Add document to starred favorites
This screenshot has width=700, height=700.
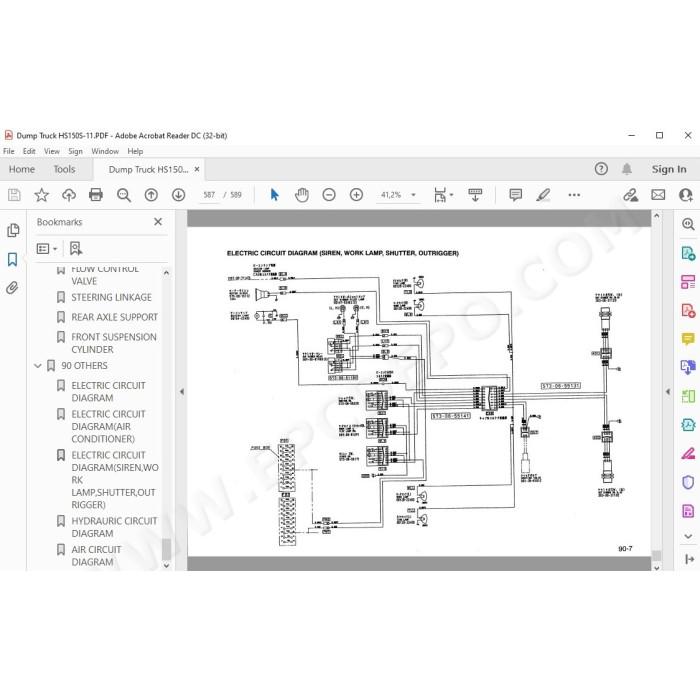pyautogui.click(x=42, y=195)
